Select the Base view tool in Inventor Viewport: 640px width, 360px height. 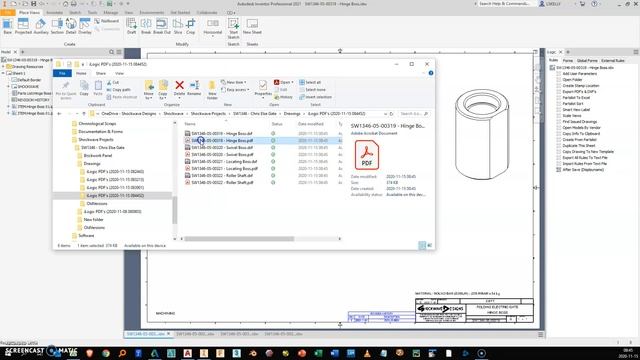(7, 27)
